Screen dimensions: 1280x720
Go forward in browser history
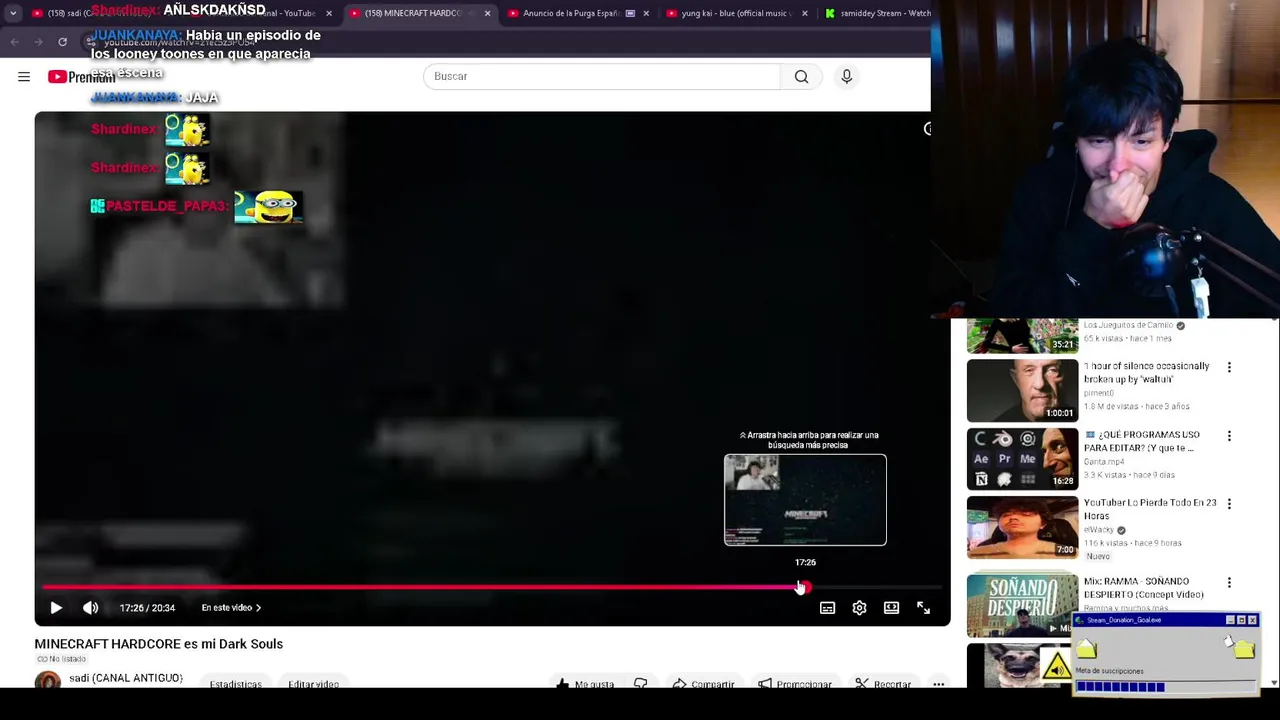coord(38,41)
